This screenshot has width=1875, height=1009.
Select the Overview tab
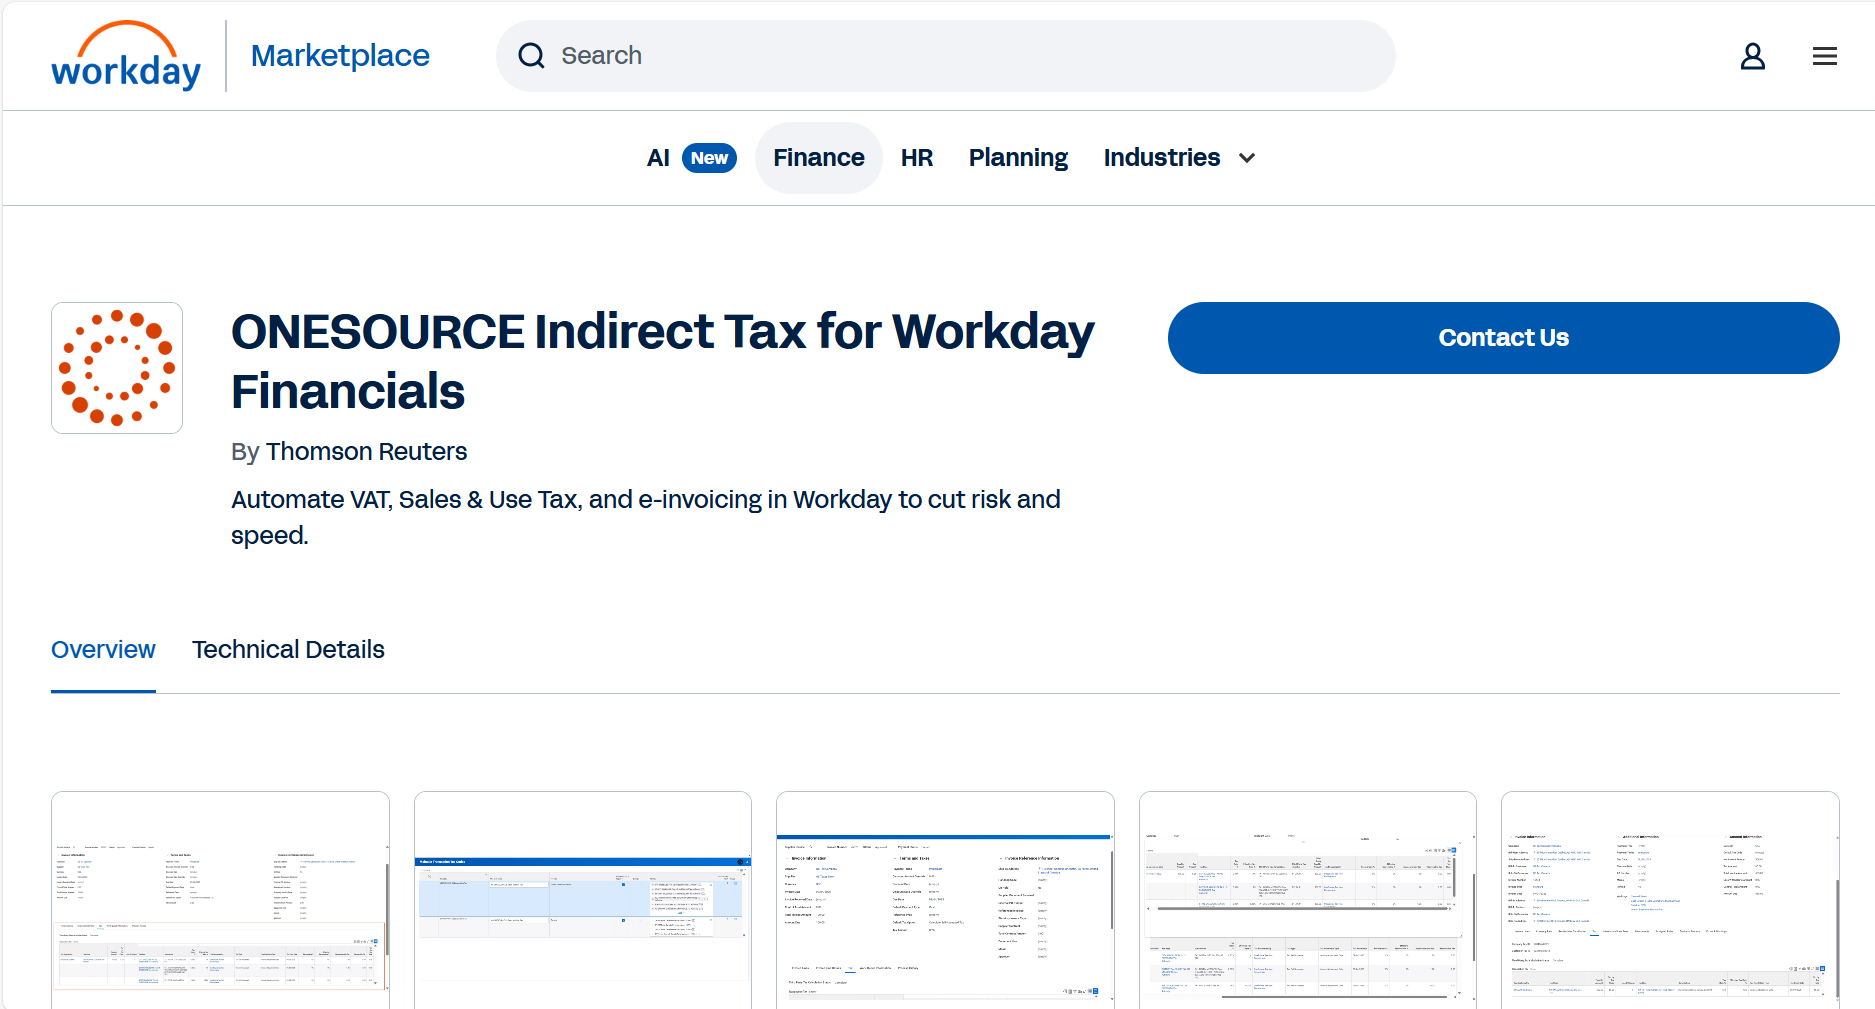point(103,649)
